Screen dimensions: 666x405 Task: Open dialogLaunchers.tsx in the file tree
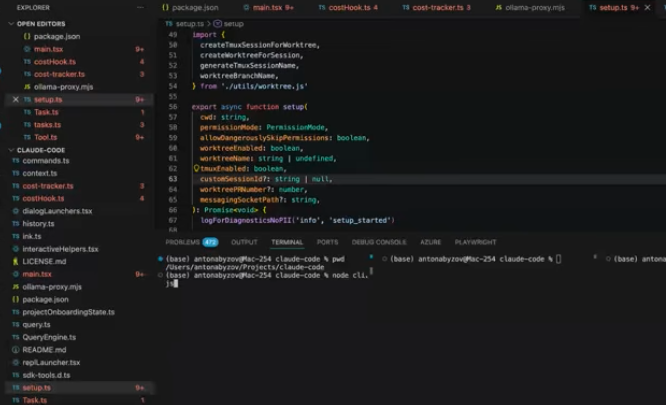pos(57,211)
